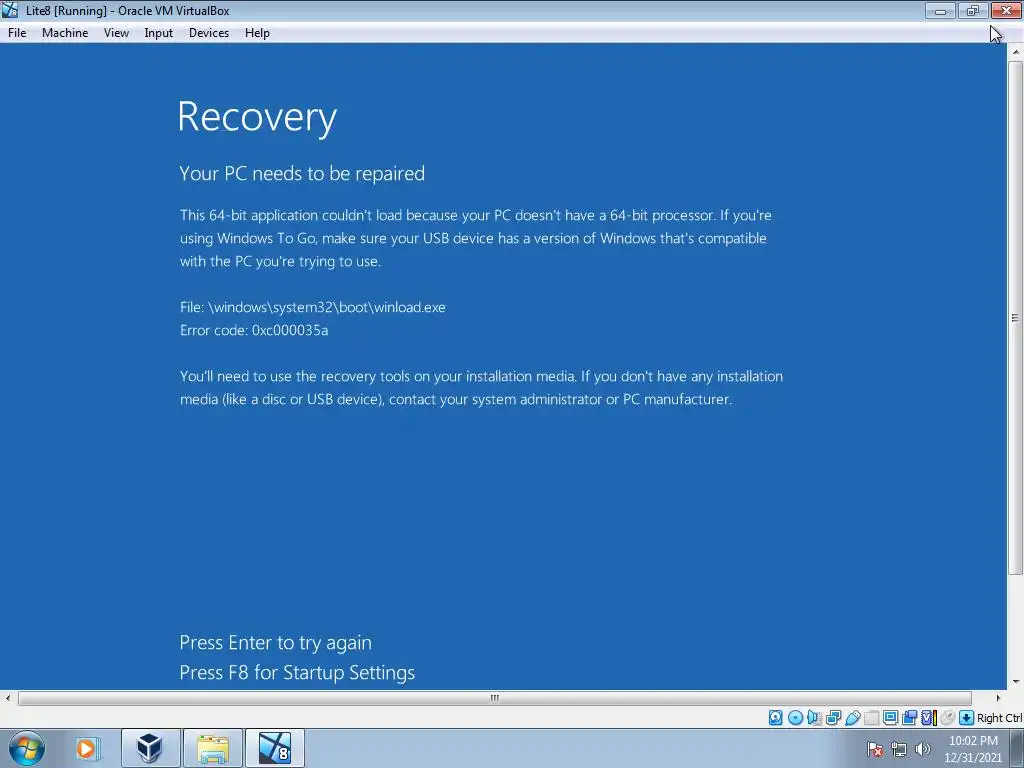The image size is (1024, 768).
Task: Open the Machine menu
Action: [x=65, y=33]
